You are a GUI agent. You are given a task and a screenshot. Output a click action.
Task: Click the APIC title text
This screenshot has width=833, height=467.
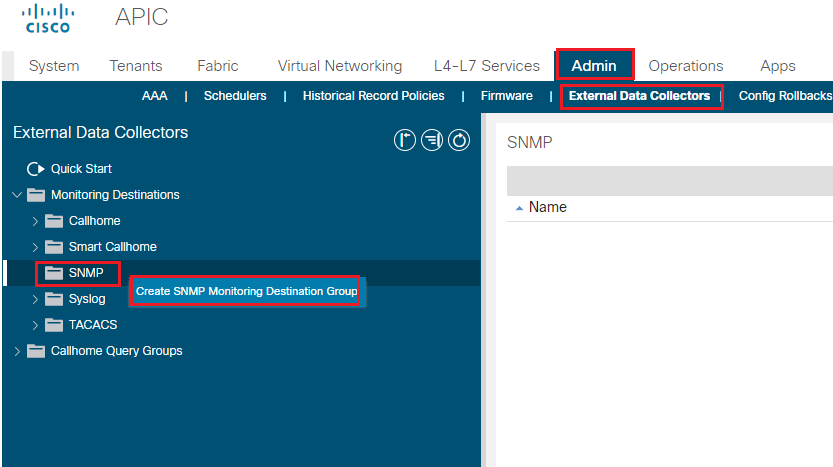(x=141, y=17)
